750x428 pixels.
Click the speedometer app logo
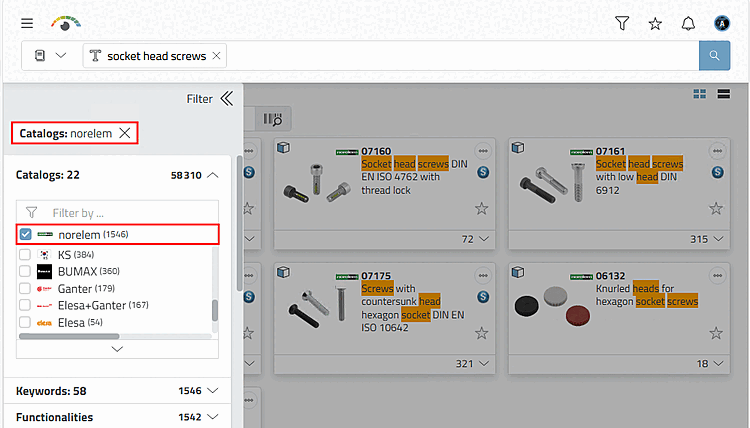coord(66,23)
